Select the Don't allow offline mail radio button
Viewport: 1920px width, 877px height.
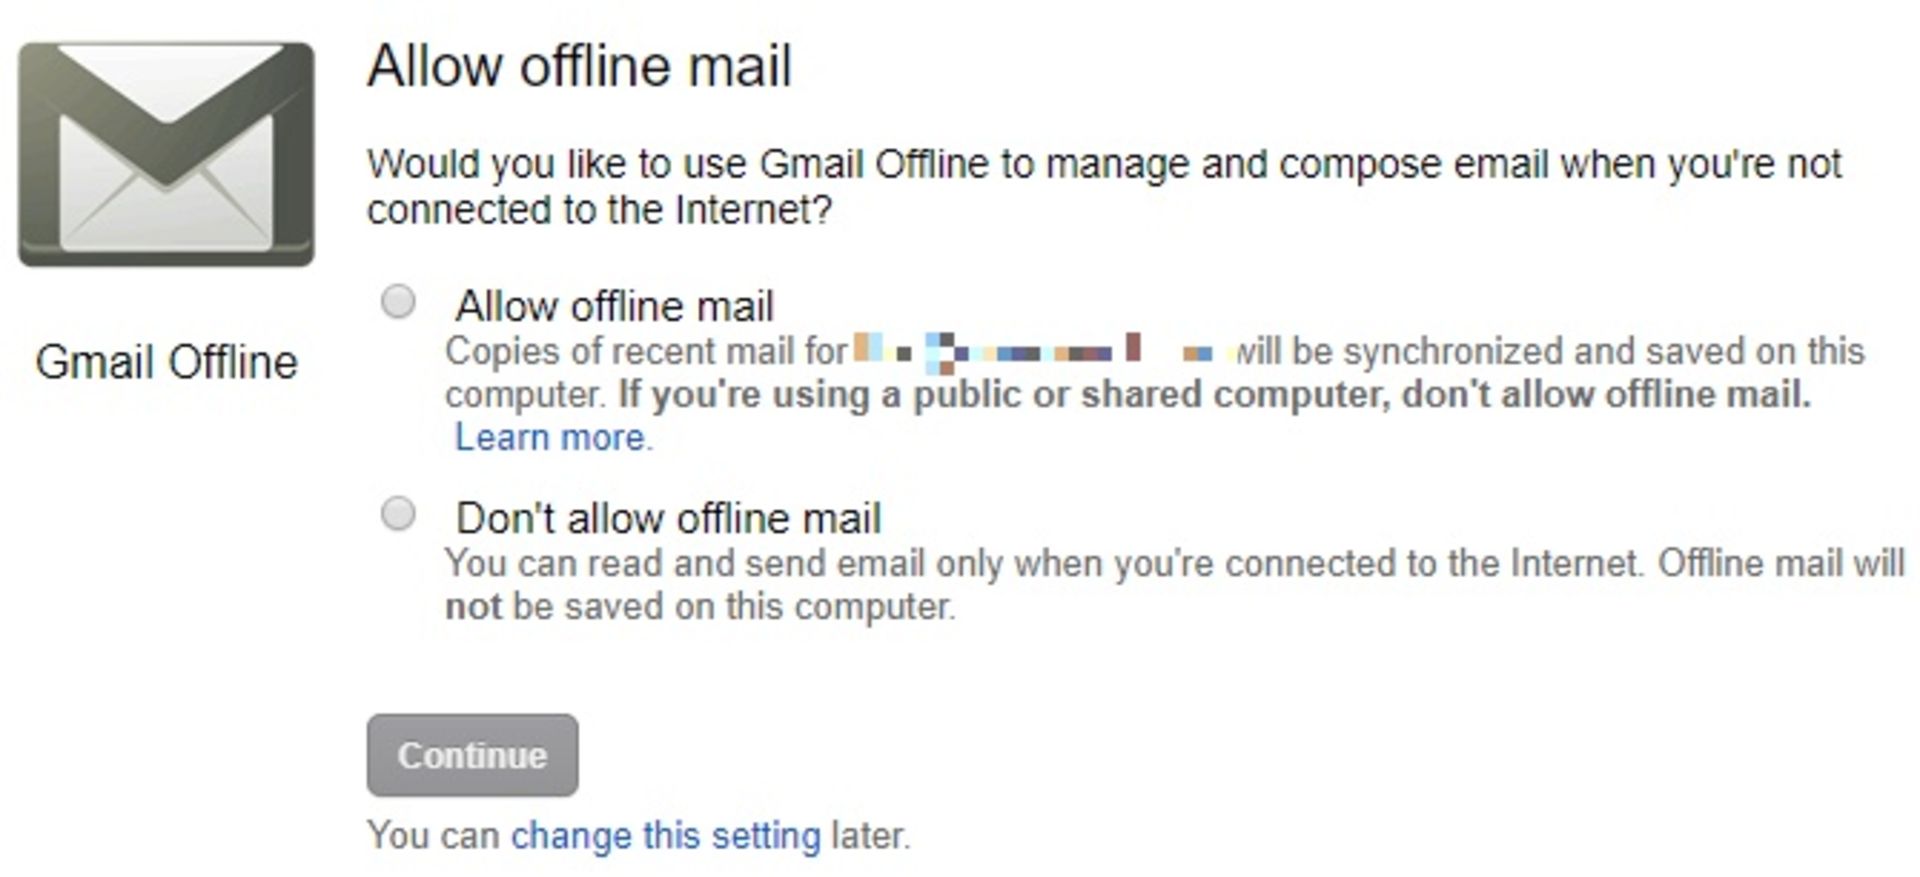click(x=399, y=512)
